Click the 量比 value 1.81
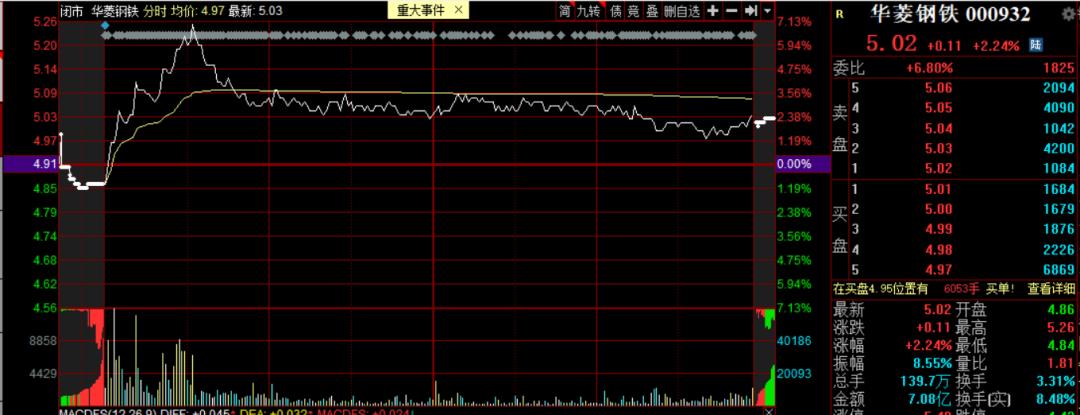Image resolution: width=1080 pixels, height=415 pixels. coord(1061,363)
